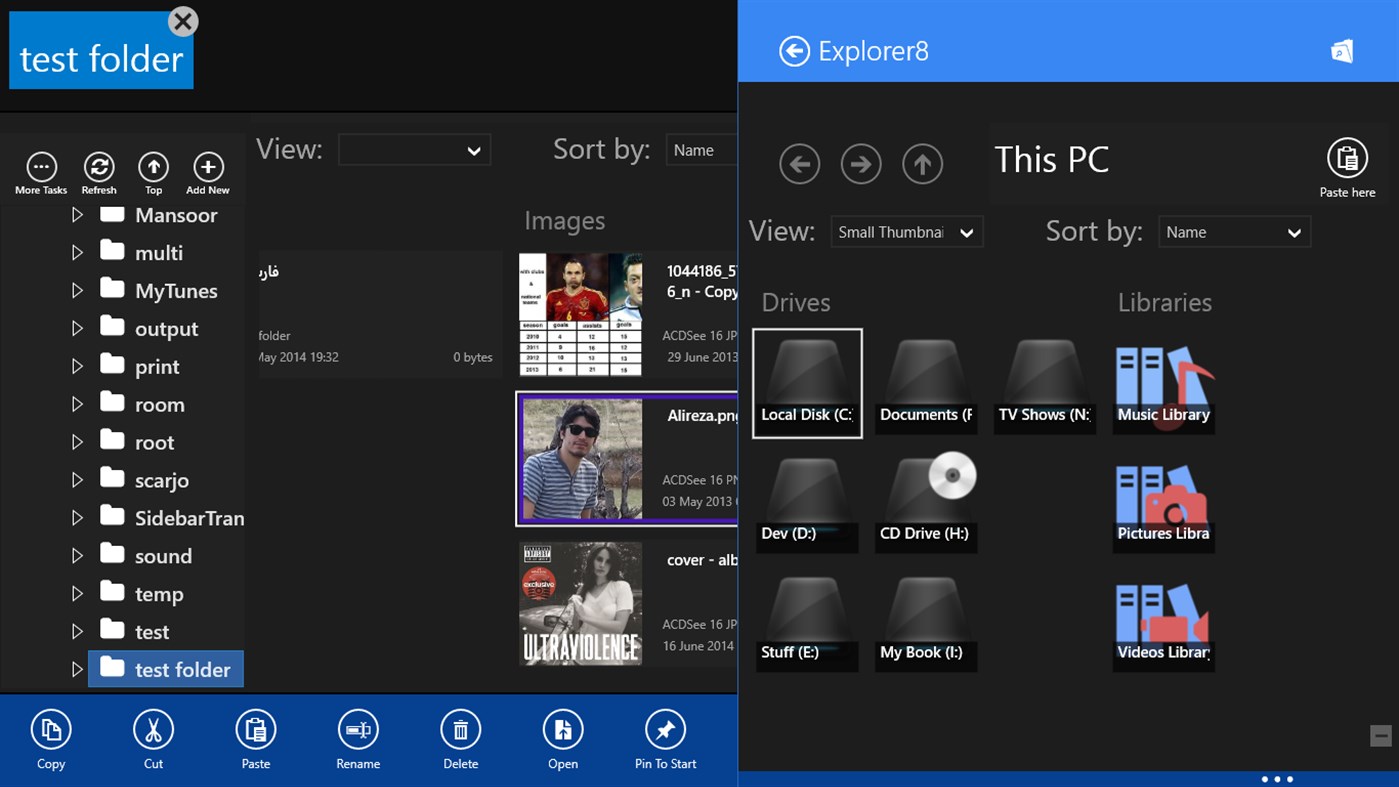
Task: Click the Back arrow next to Explorer8
Action: [x=794, y=51]
